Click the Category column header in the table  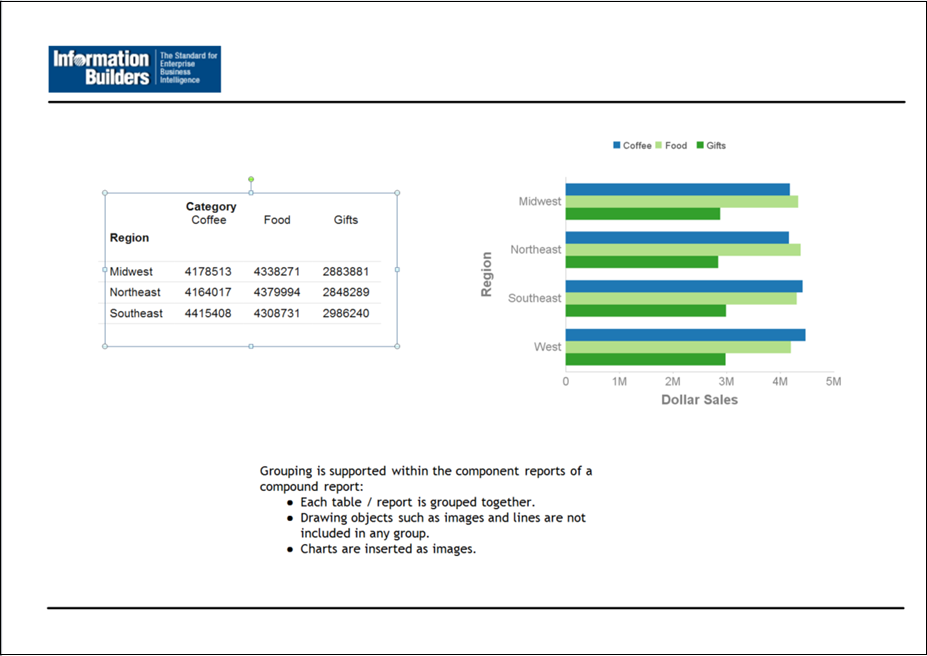click(x=211, y=207)
